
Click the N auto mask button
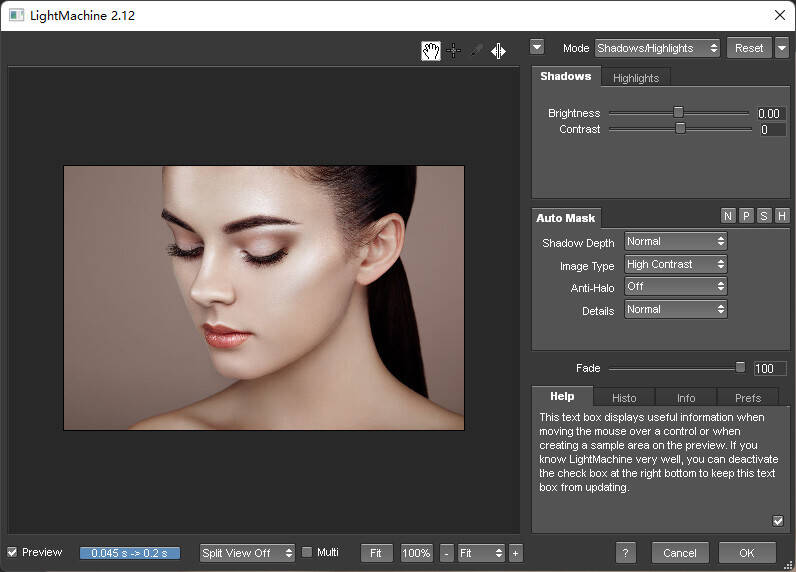[728, 217]
